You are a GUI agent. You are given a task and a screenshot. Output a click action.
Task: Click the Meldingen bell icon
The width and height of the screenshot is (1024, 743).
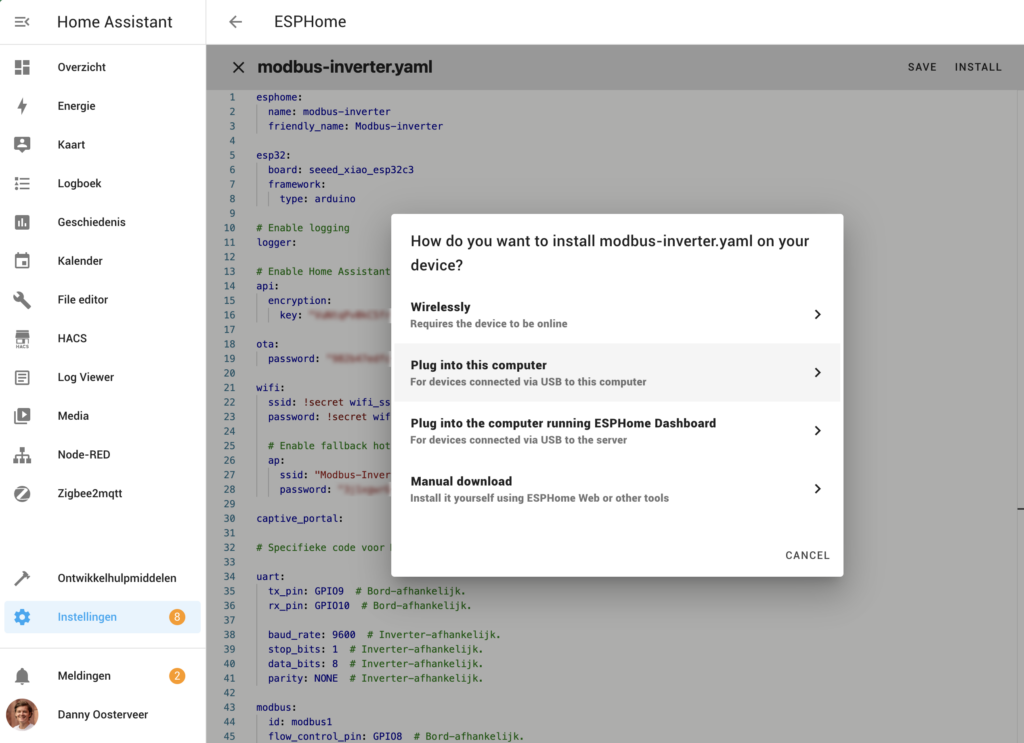tap(22, 676)
